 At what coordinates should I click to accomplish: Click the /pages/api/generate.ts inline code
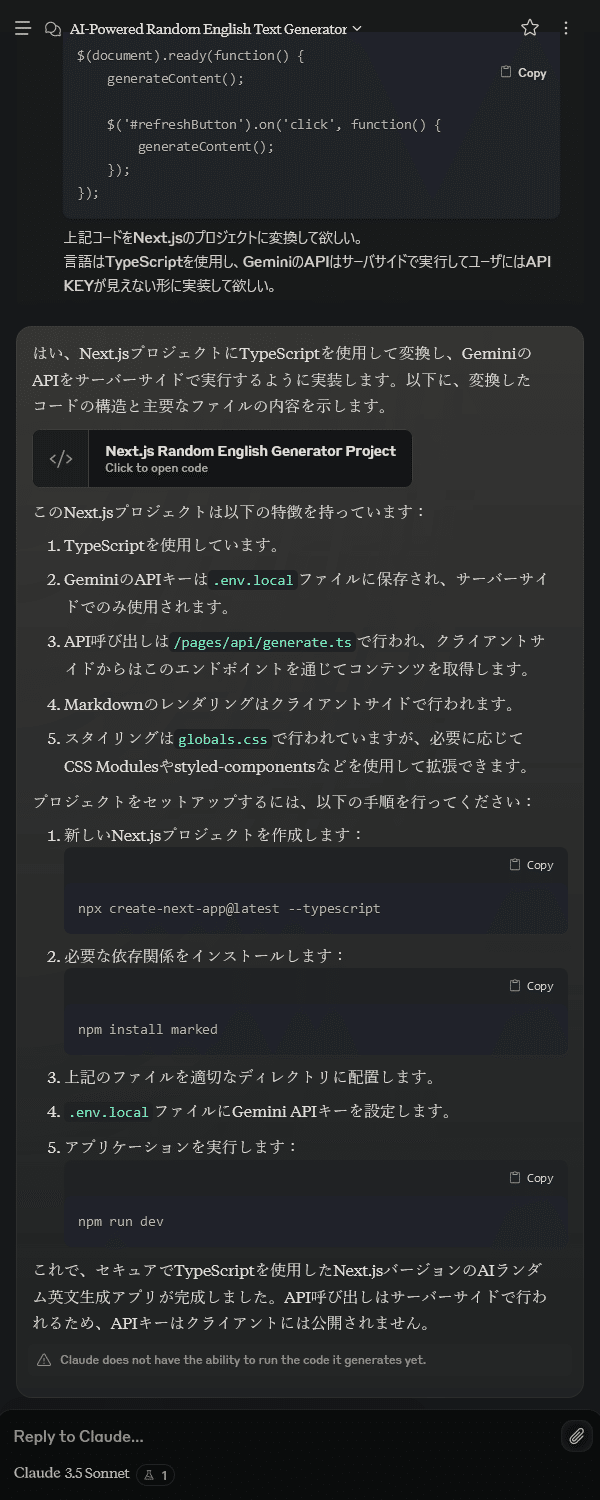263,642
